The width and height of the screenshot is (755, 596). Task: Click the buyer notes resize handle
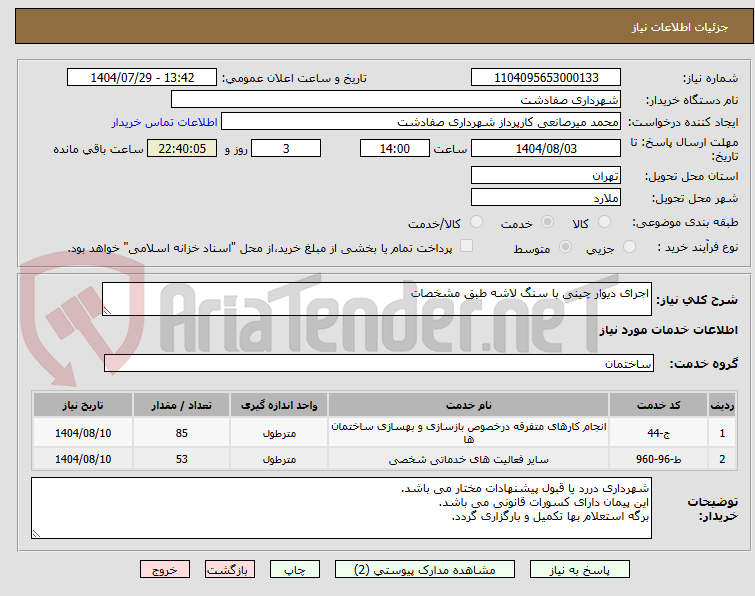[x=36, y=533]
